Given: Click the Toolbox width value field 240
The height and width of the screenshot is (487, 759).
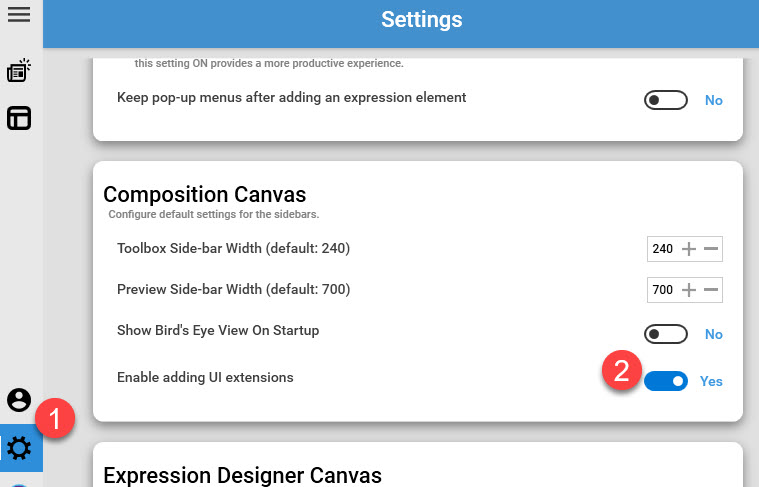Looking at the screenshot, I should coord(663,249).
